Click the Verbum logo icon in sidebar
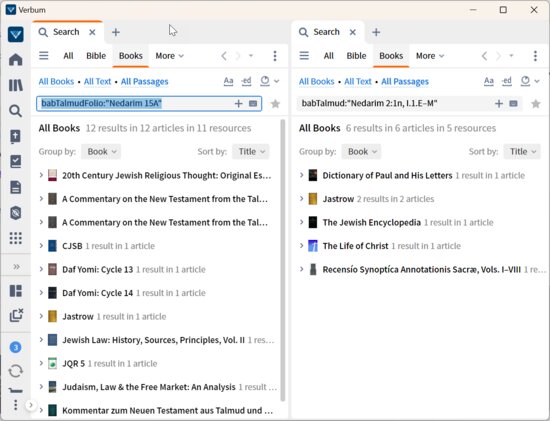 16,34
